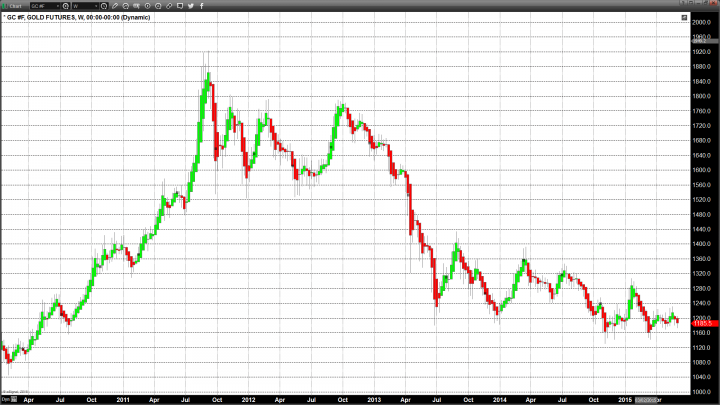Expand the GC #F symbol dropdown arrow
The width and height of the screenshot is (720, 405).
(58, 6)
